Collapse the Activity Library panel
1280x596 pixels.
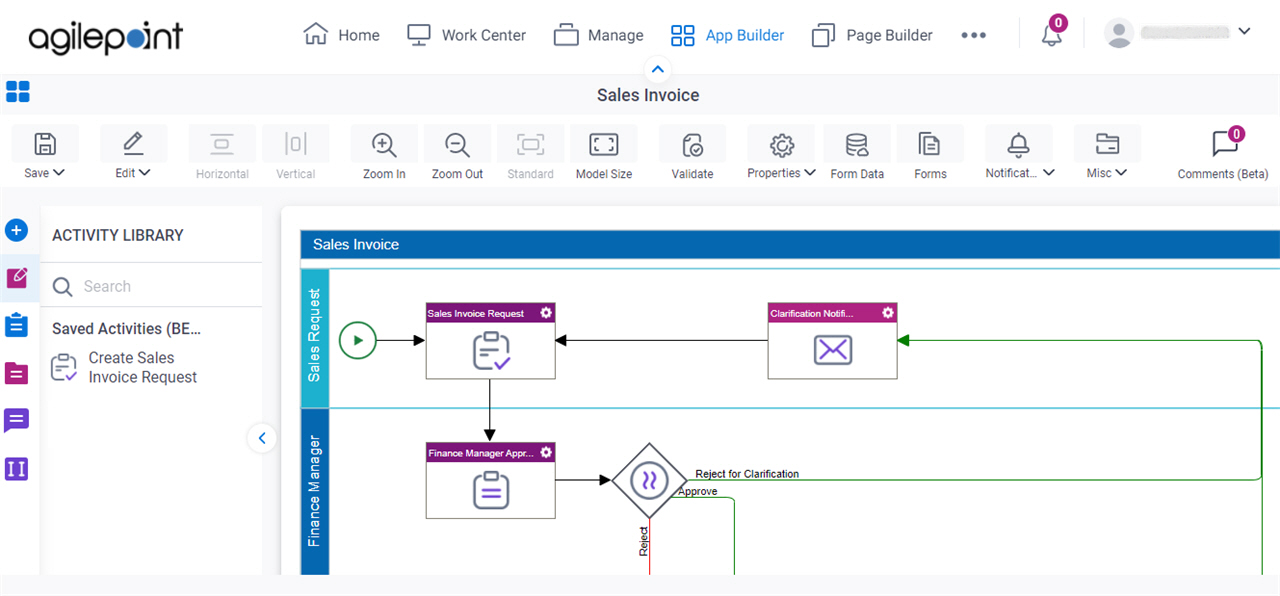(262, 438)
